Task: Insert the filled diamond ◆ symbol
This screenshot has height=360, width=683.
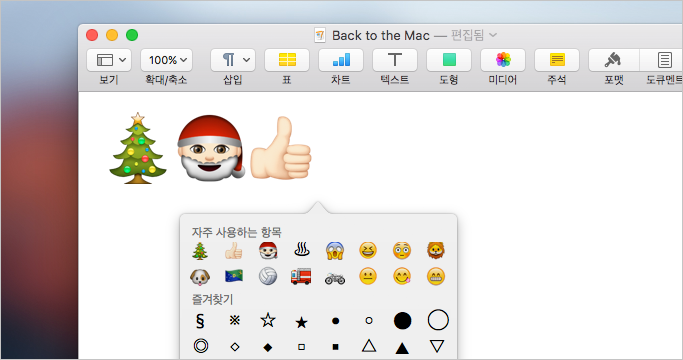Action: (268, 347)
